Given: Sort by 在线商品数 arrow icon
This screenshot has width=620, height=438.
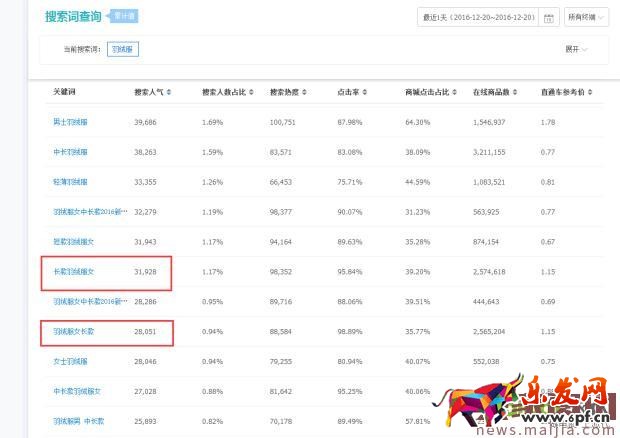Looking at the screenshot, I should [513, 92].
